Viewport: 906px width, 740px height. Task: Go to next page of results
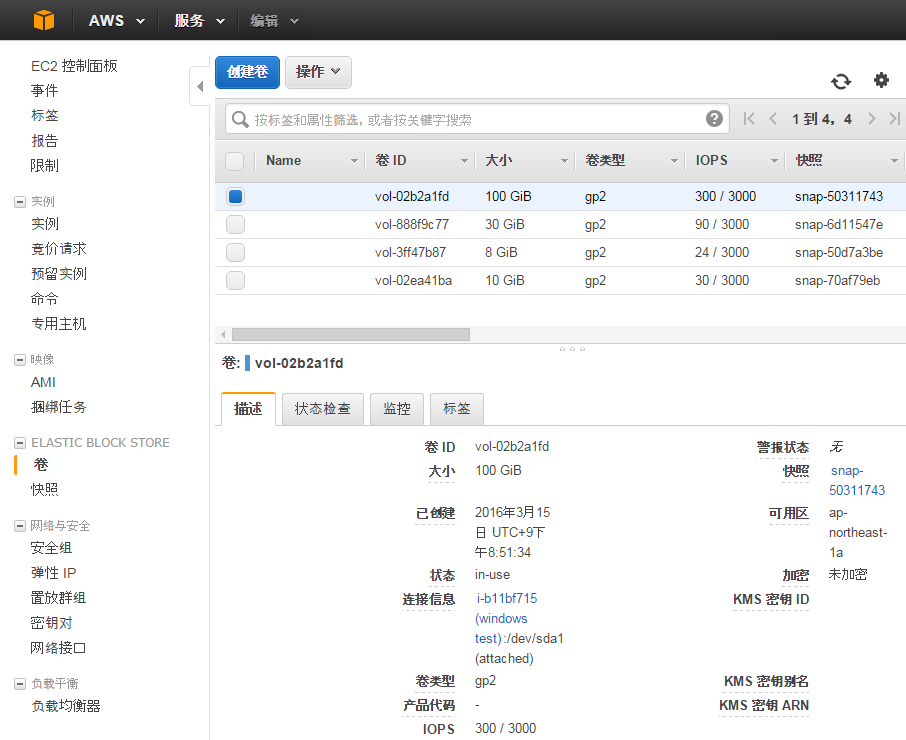(x=871, y=119)
